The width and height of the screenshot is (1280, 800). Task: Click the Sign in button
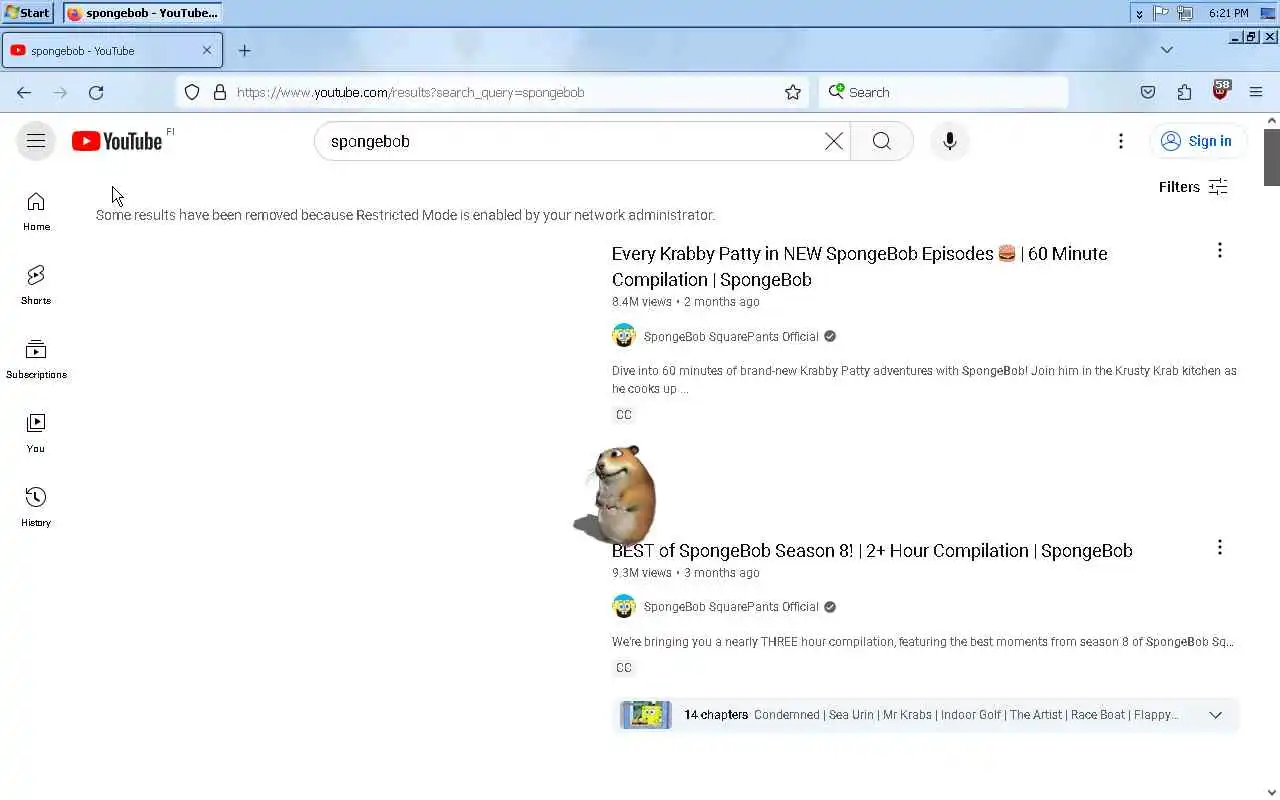(1197, 141)
